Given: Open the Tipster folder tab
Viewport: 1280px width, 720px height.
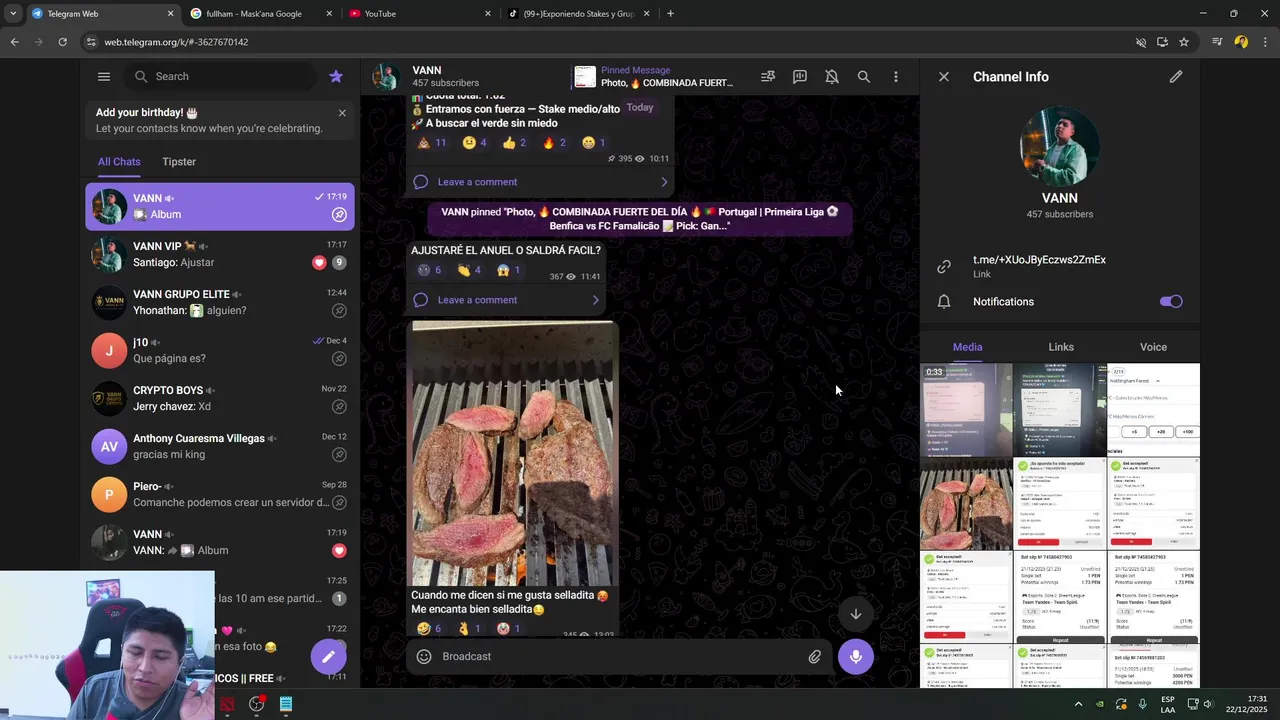Looking at the screenshot, I should pyautogui.click(x=179, y=162).
